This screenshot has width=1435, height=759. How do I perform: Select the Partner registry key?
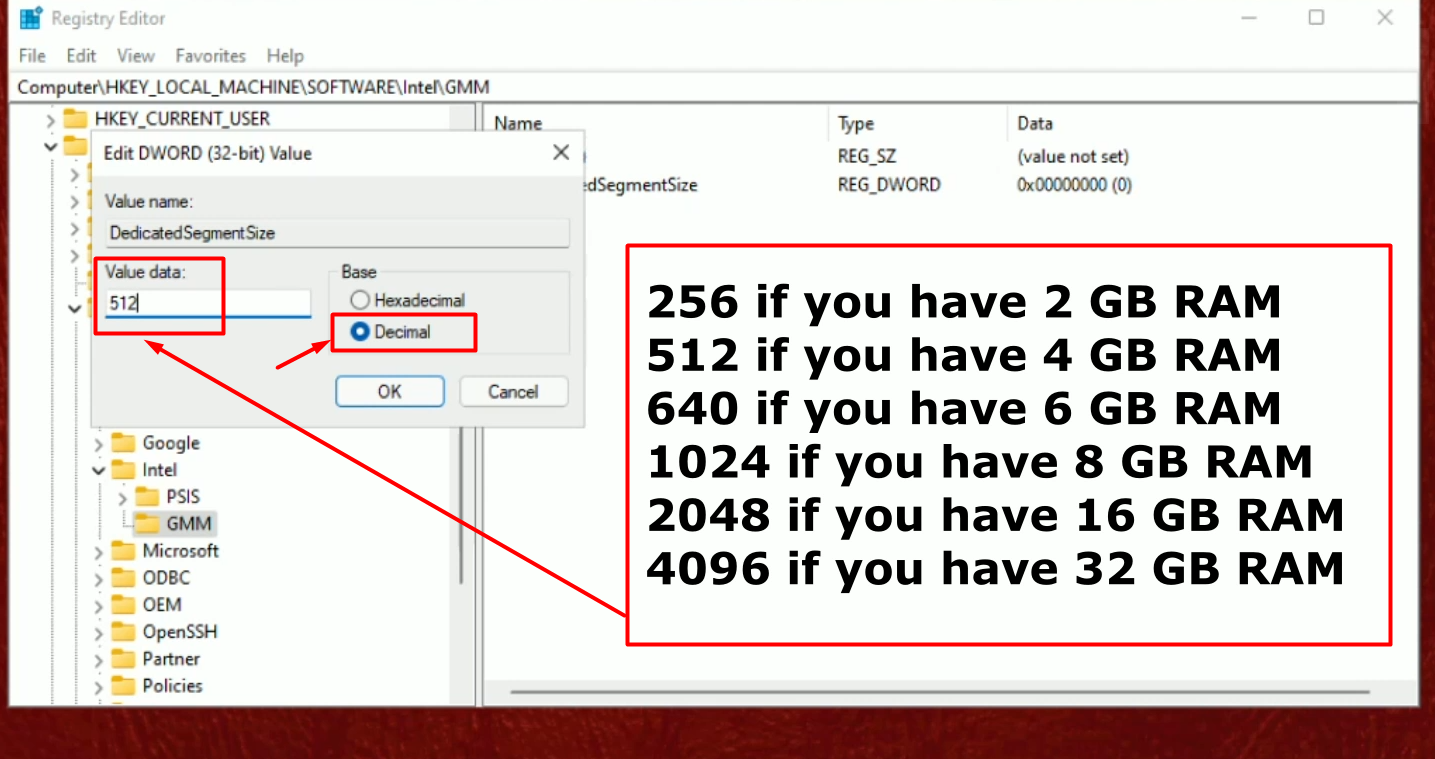(x=171, y=659)
